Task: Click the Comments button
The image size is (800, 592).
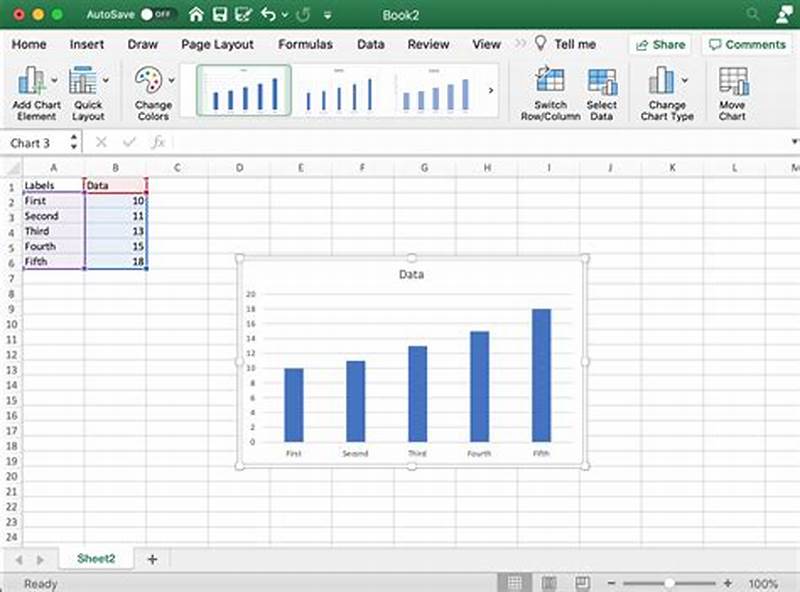Action: [747, 44]
